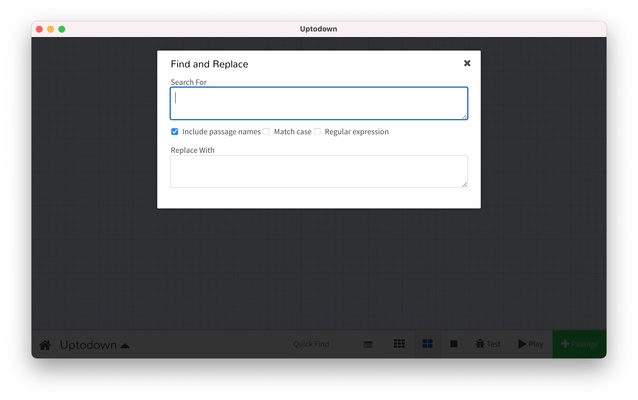The width and height of the screenshot is (638, 400).
Task: Click in the Search For text field
Action: (x=318, y=103)
